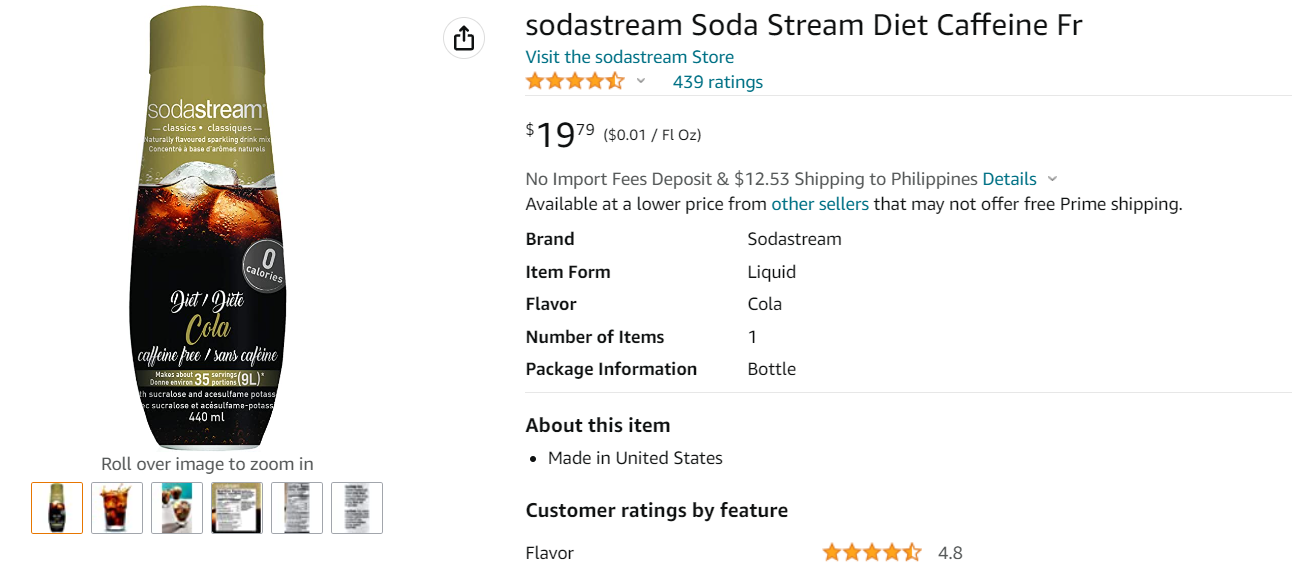
Task: Select the fifth thumbnail with narrow label
Action: pos(297,508)
